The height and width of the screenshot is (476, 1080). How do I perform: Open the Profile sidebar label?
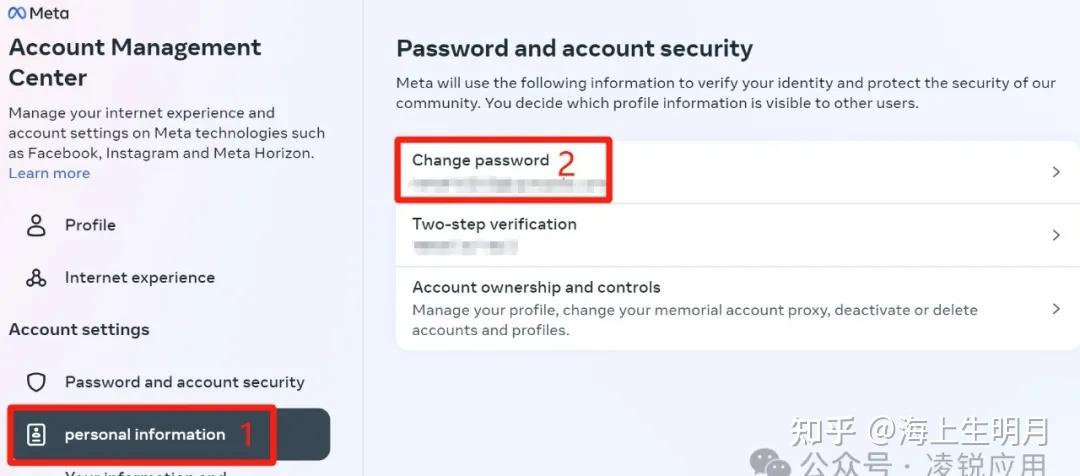click(90, 225)
